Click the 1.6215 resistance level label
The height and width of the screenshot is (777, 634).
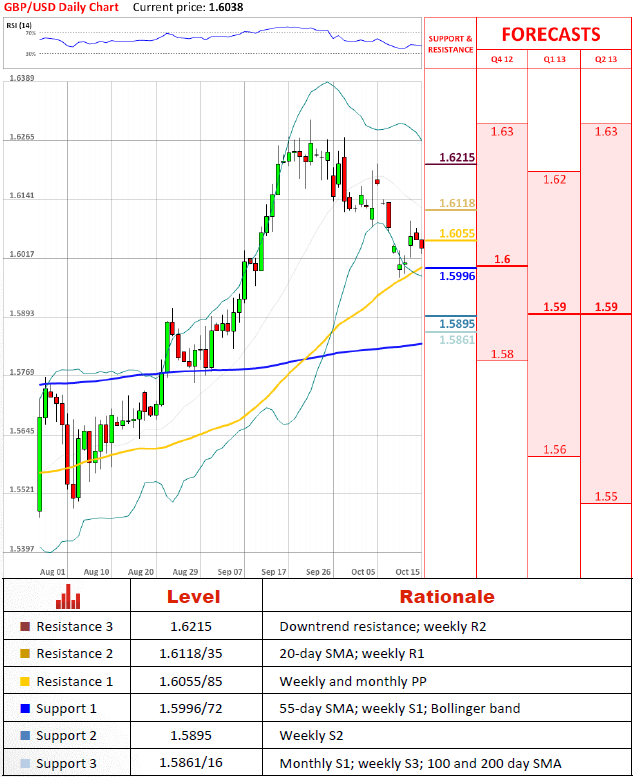[456, 158]
